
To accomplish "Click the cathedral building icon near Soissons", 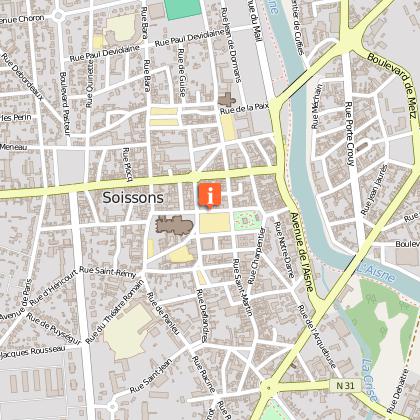I will pyautogui.click(x=174, y=226).
